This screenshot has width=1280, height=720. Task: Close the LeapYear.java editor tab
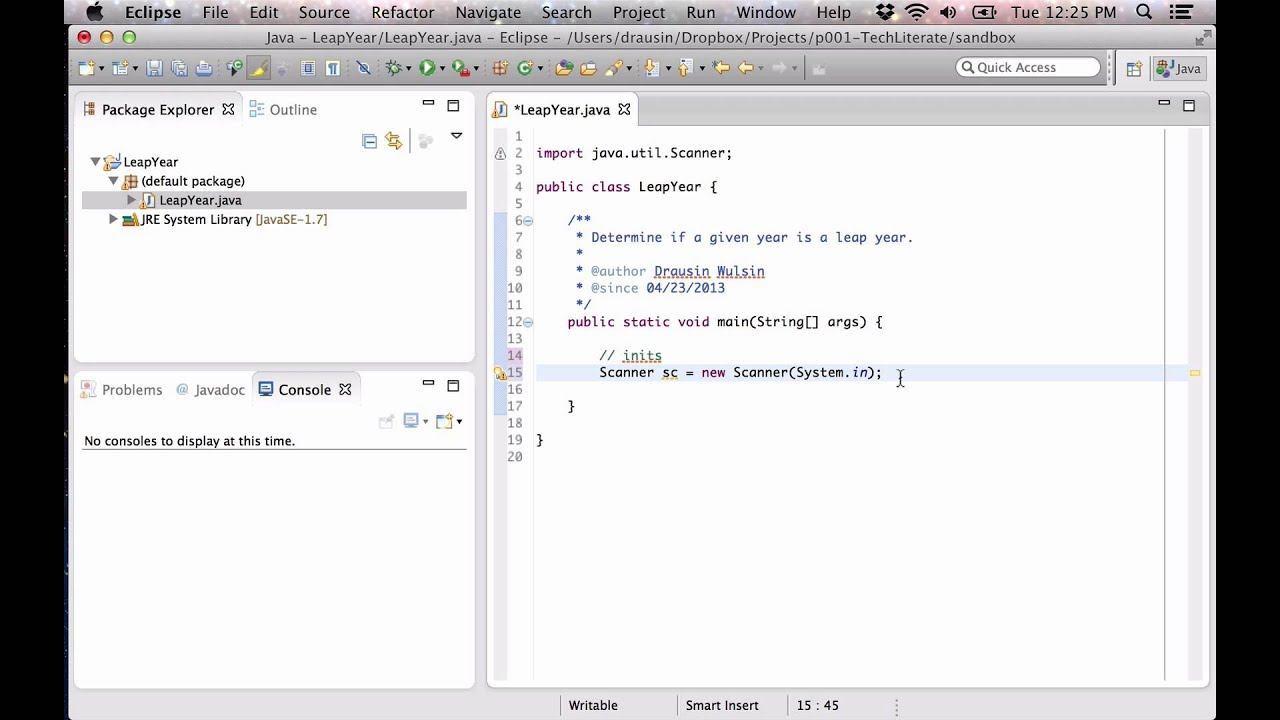(x=624, y=110)
